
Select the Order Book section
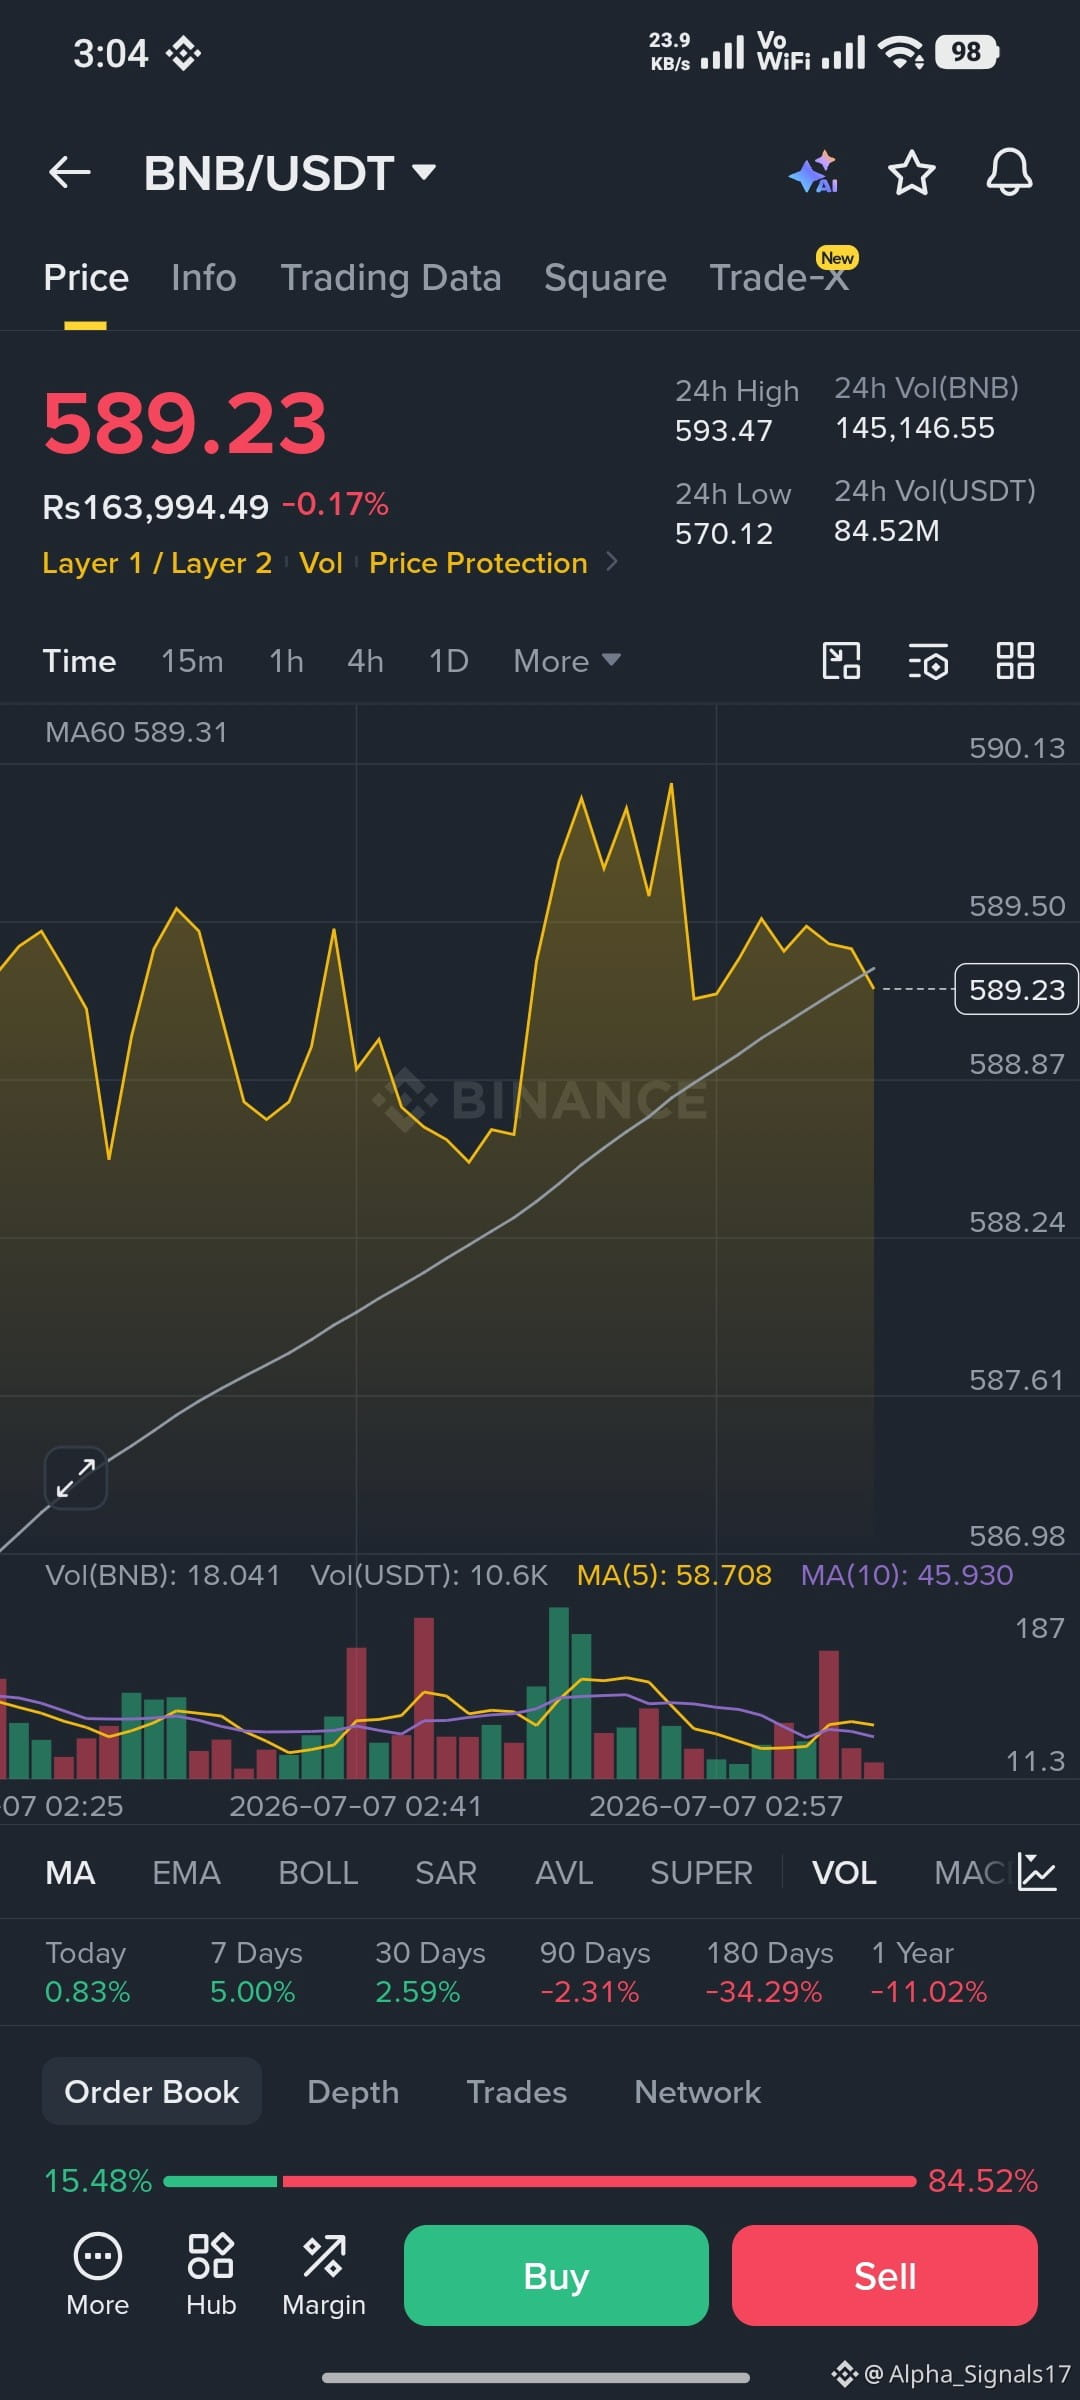pos(152,2091)
